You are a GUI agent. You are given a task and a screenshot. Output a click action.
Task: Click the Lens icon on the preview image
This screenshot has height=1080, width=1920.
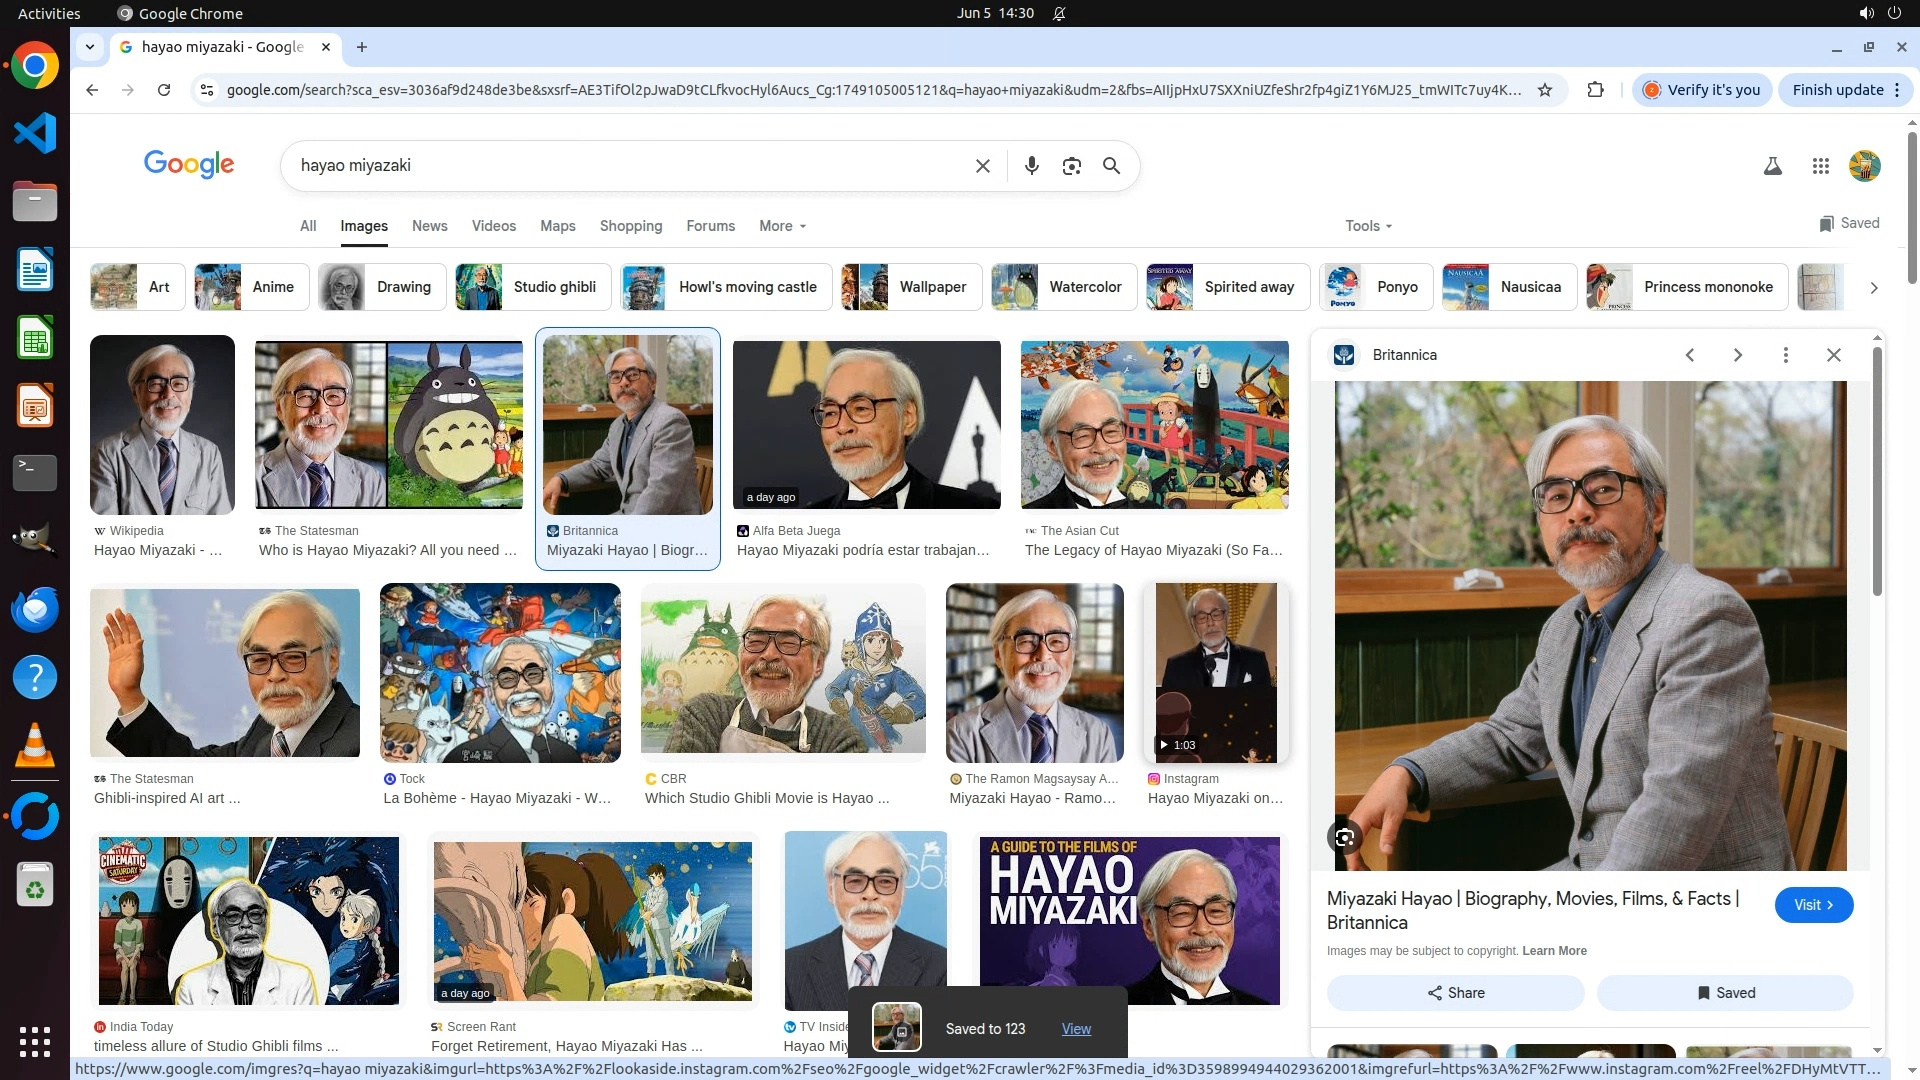click(1345, 837)
